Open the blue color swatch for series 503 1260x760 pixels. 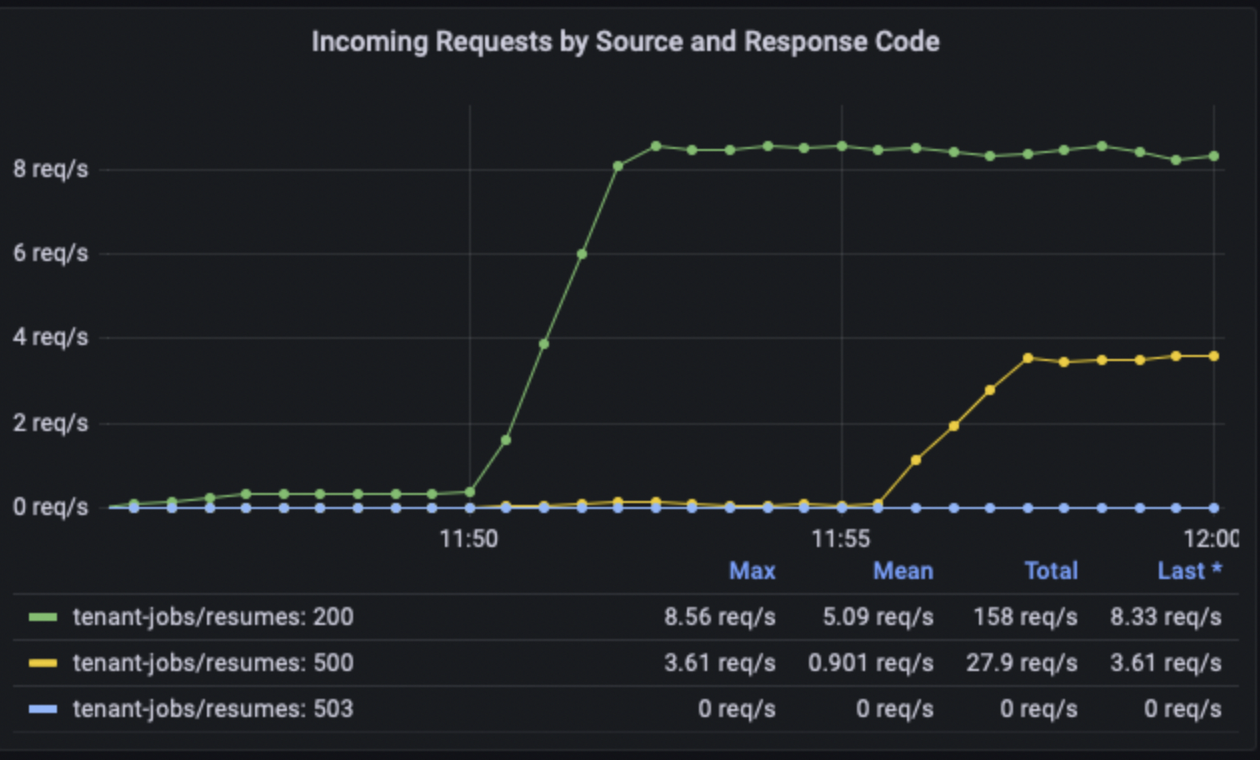(x=42, y=709)
